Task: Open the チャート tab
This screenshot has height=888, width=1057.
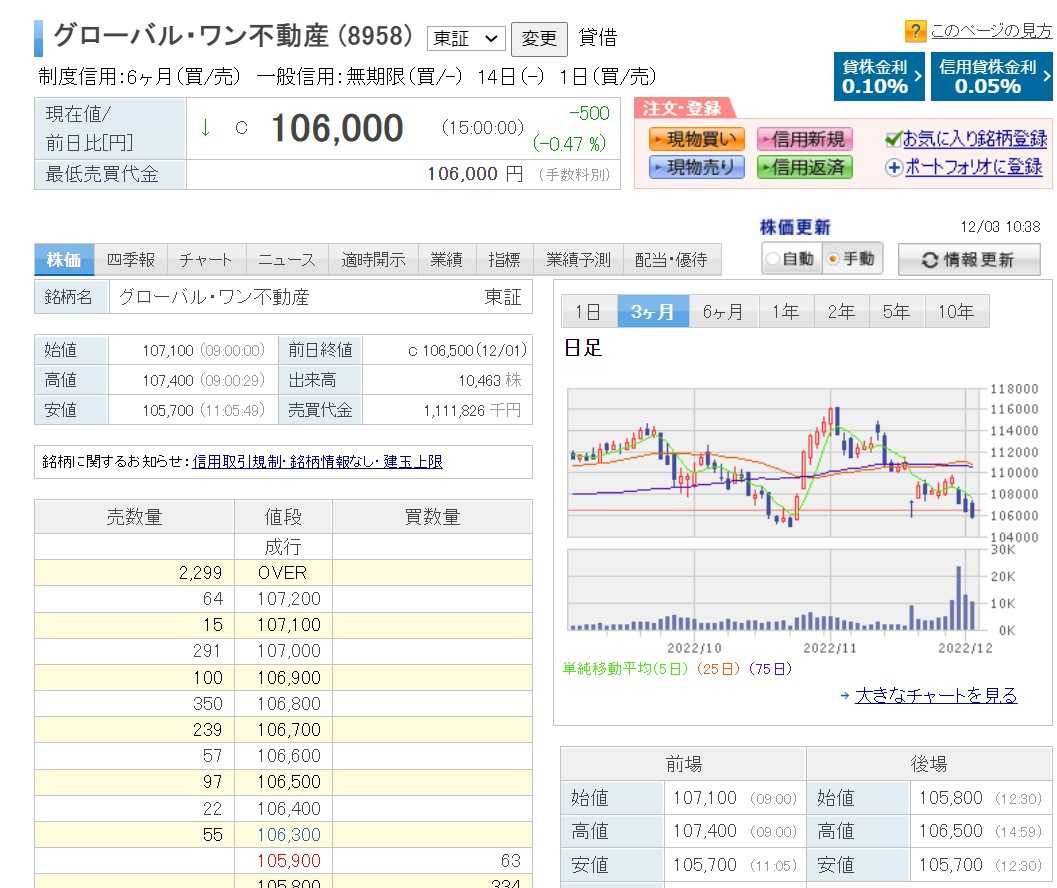Action: [x=206, y=260]
